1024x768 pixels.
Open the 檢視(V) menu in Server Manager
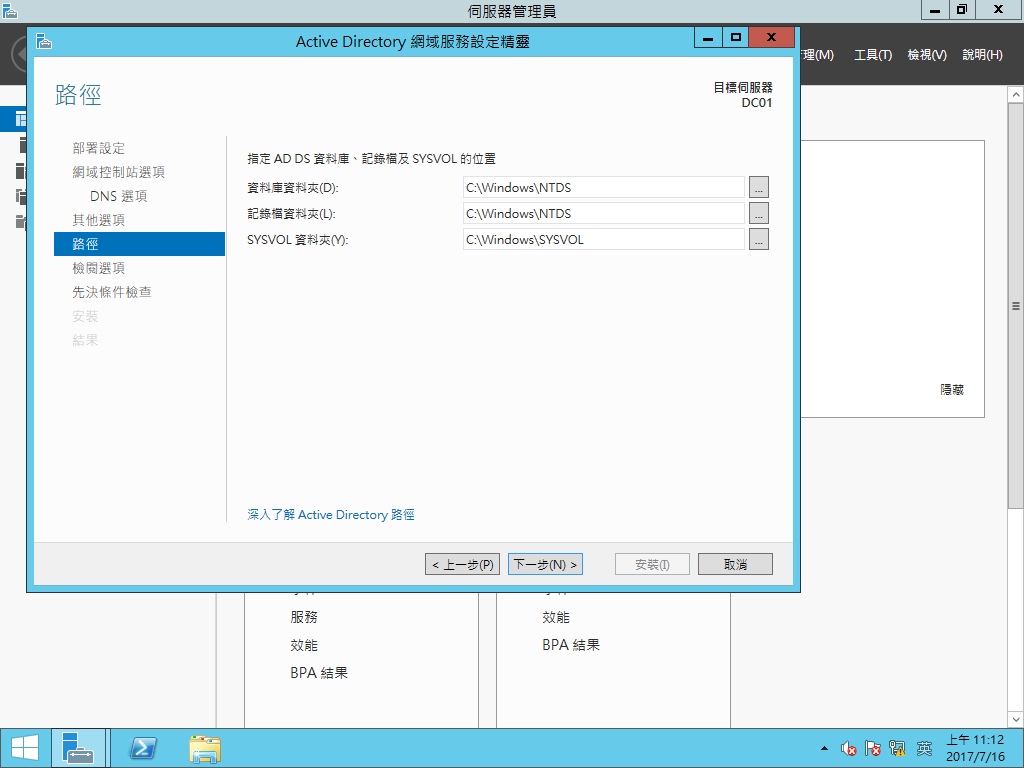(x=927, y=55)
